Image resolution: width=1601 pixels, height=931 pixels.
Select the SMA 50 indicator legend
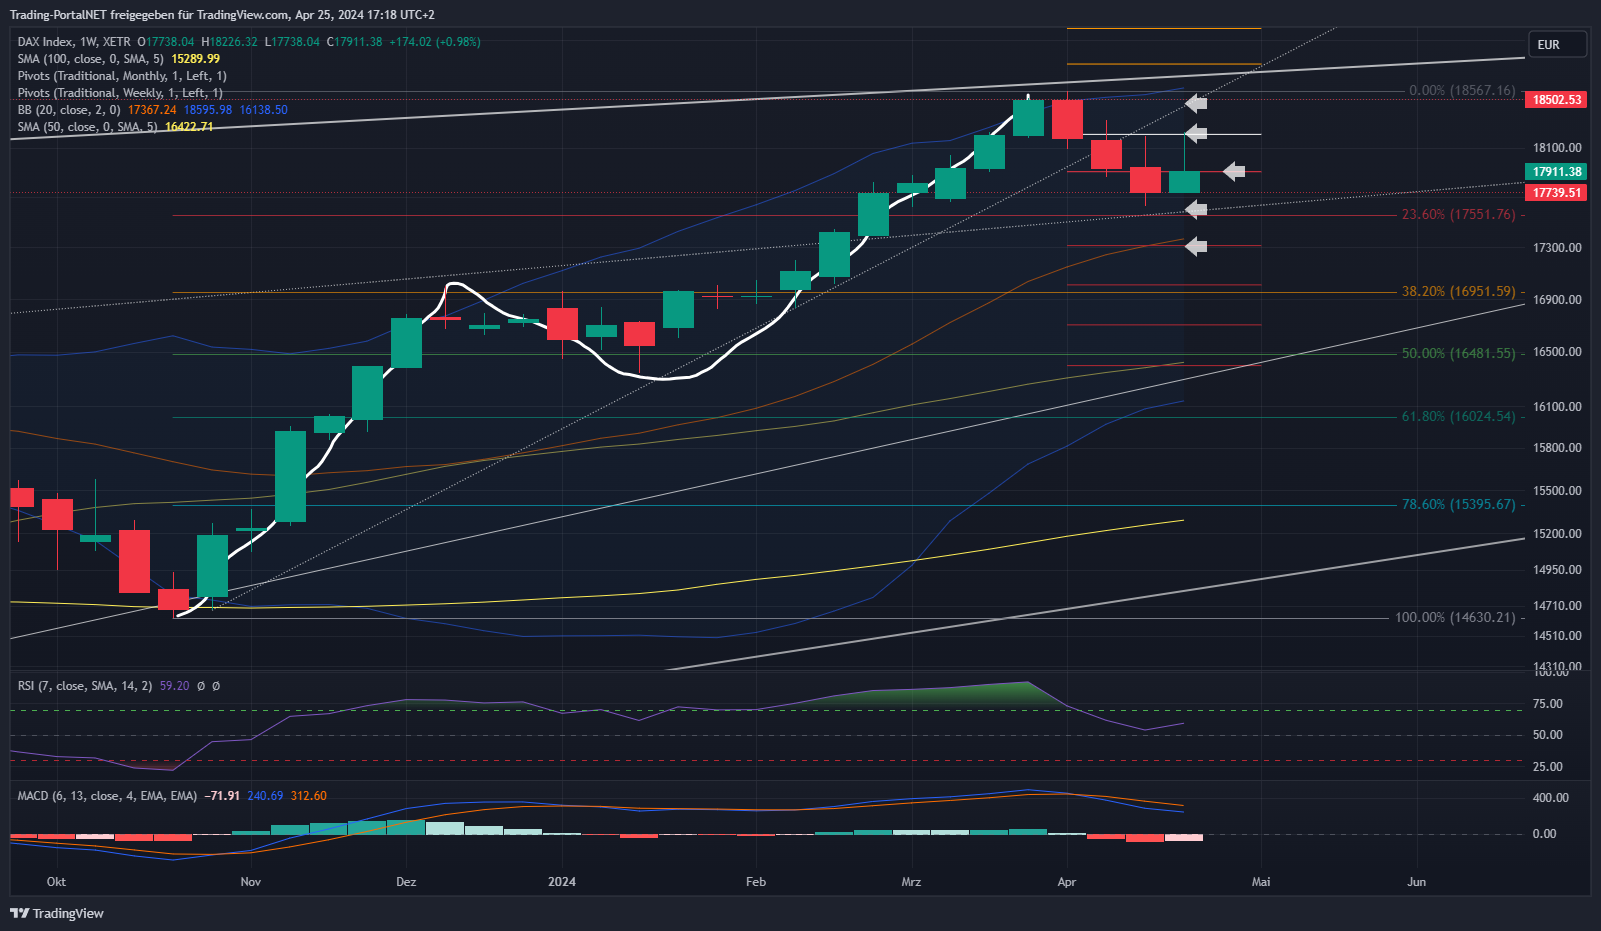tap(87, 127)
